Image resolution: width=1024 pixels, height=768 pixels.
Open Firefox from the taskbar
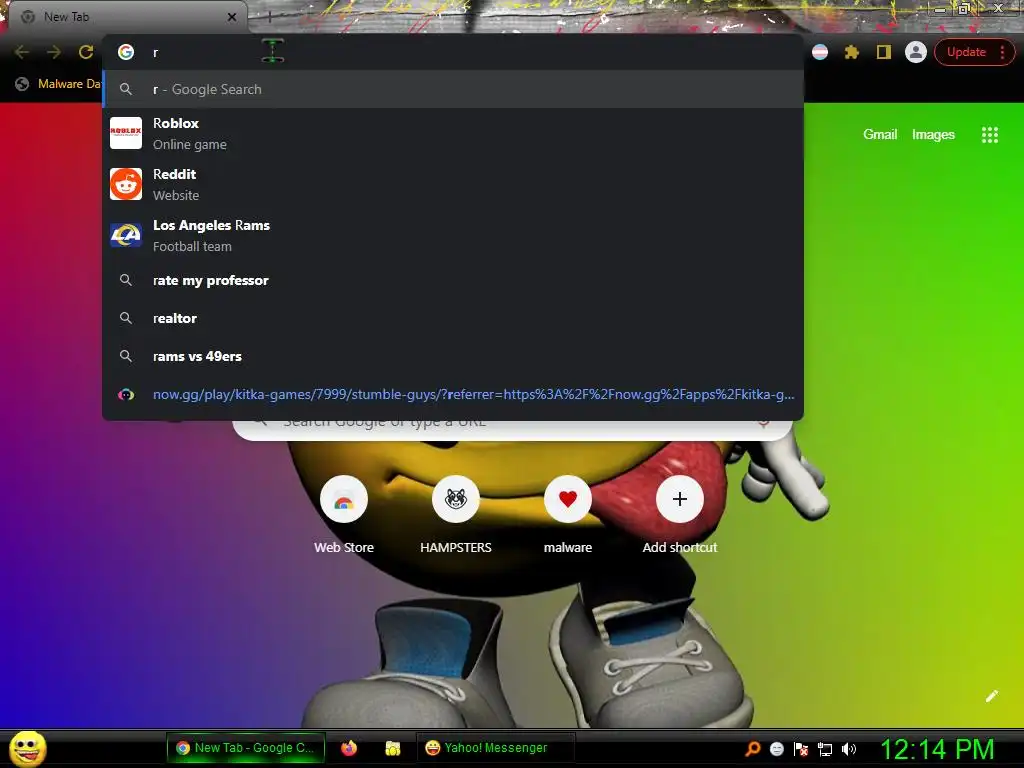point(349,748)
